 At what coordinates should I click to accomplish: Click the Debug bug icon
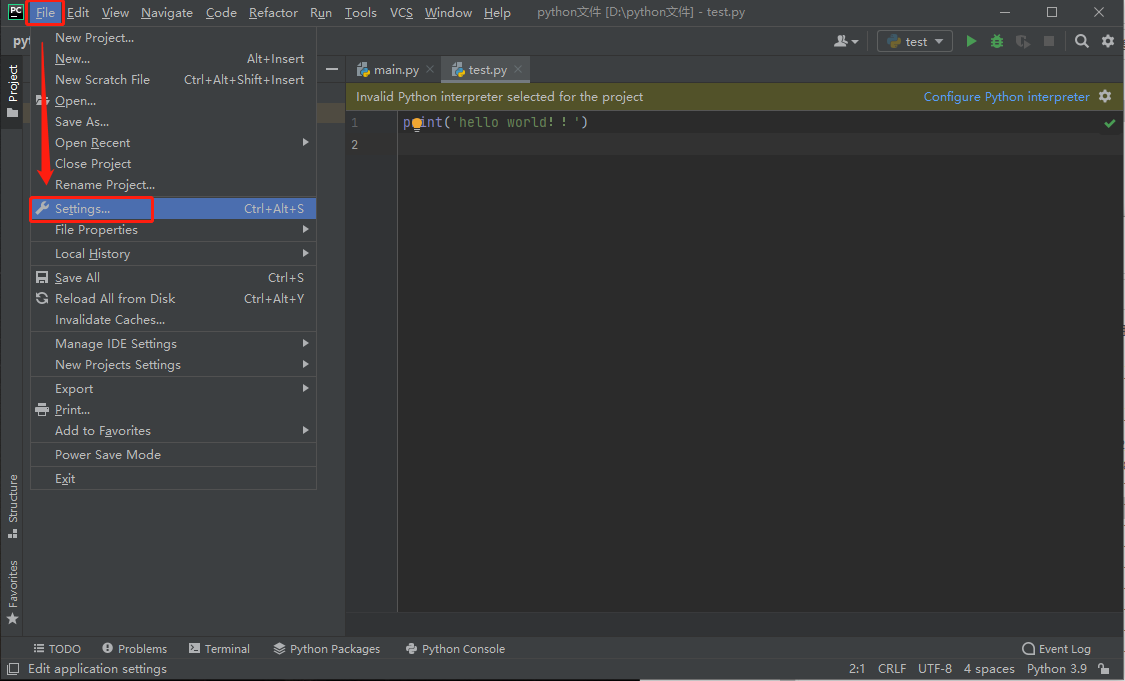[x=997, y=42]
